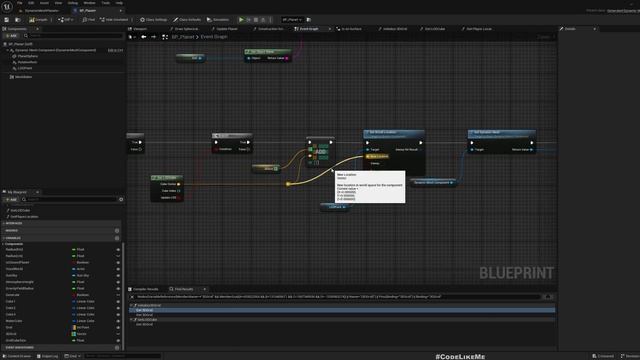Open Class Settings
640x360 pixels.
(x=153, y=20)
